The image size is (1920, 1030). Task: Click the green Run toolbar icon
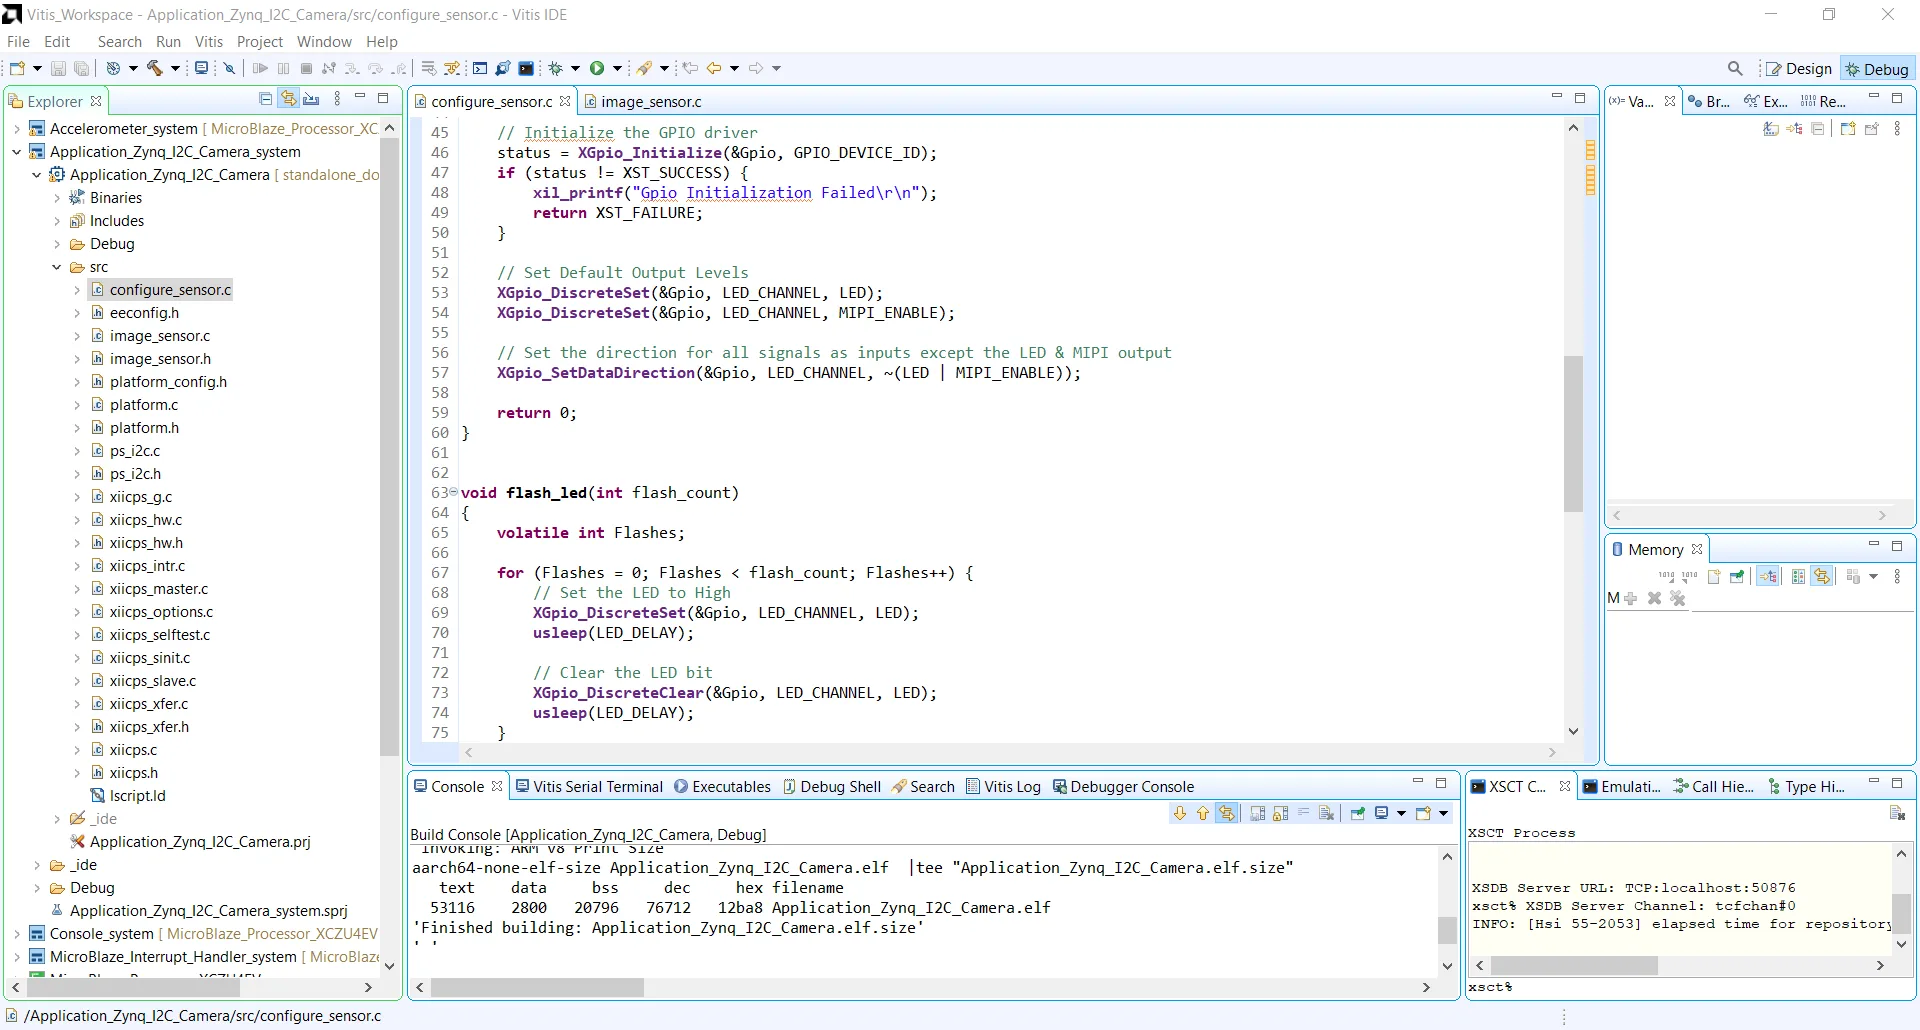(597, 68)
